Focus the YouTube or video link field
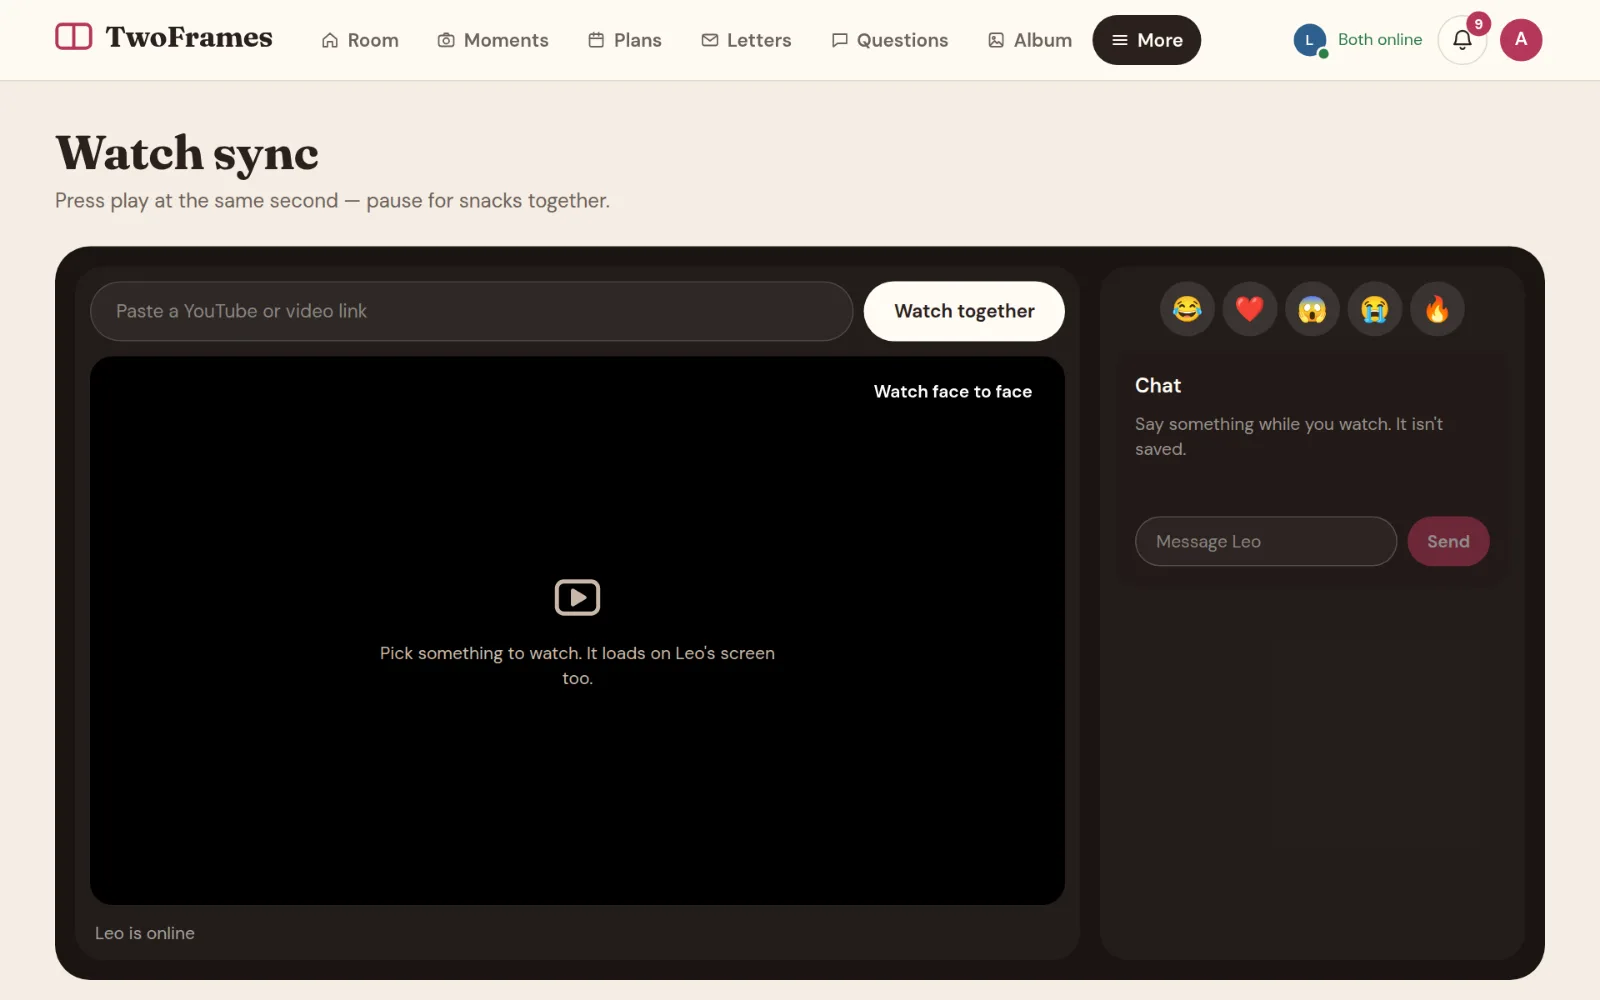1600x1000 pixels. click(471, 311)
